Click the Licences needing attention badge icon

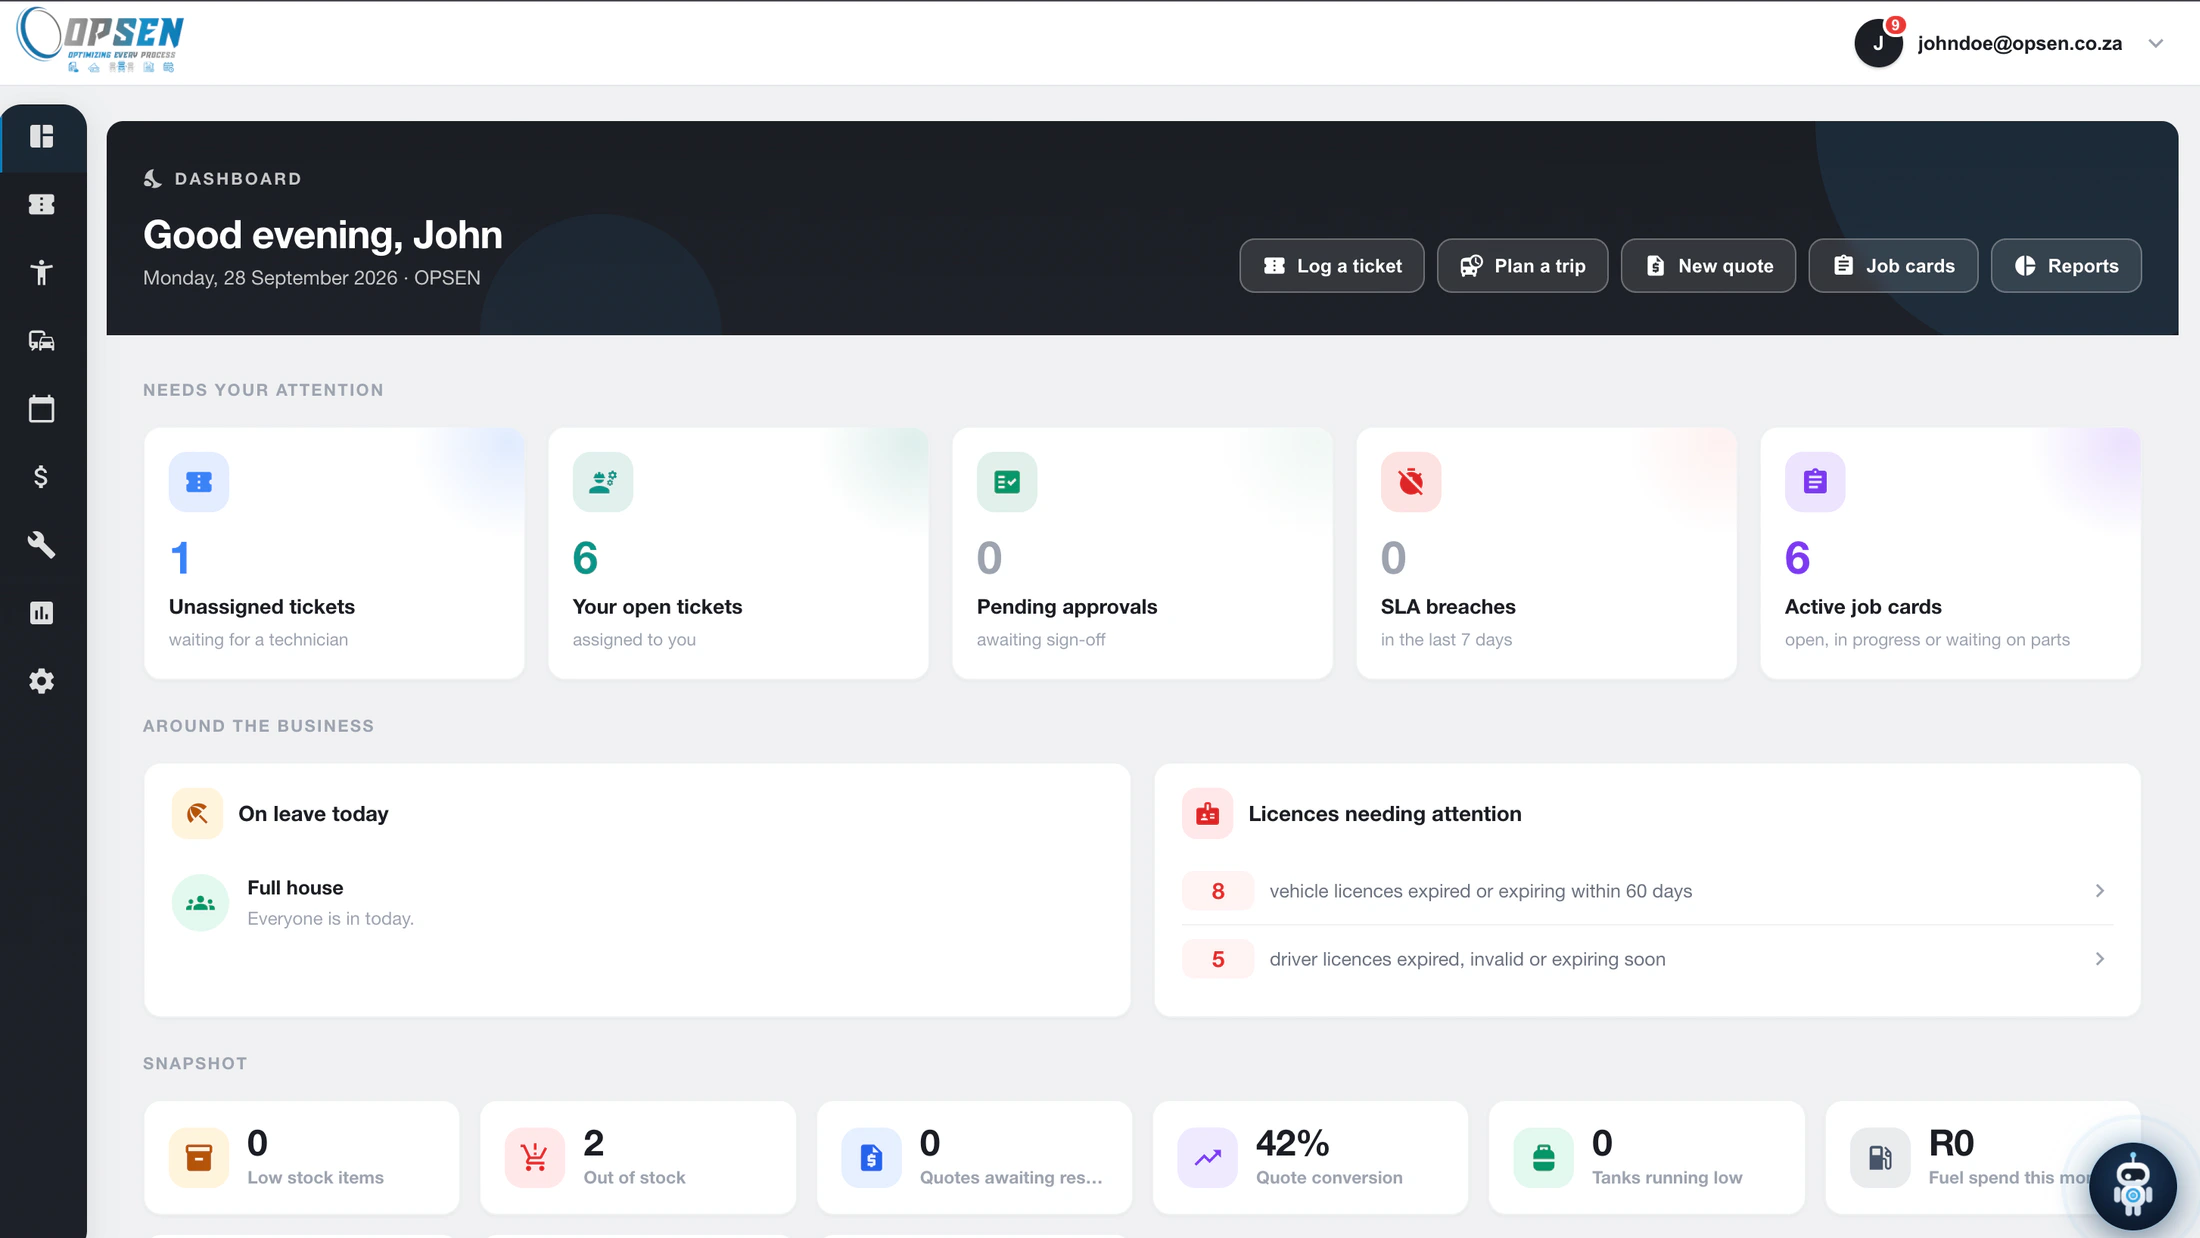pyautogui.click(x=1207, y=814)
